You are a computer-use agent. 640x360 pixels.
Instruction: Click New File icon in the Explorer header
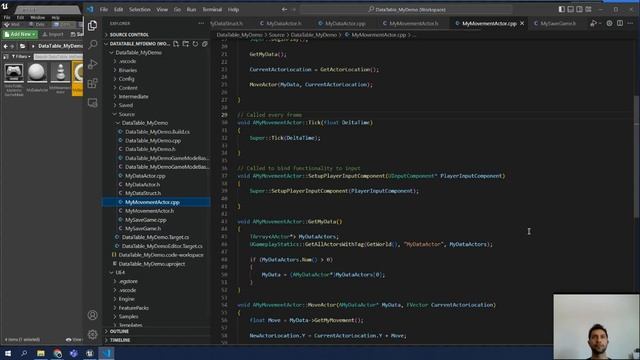click(x=176, y=44)
